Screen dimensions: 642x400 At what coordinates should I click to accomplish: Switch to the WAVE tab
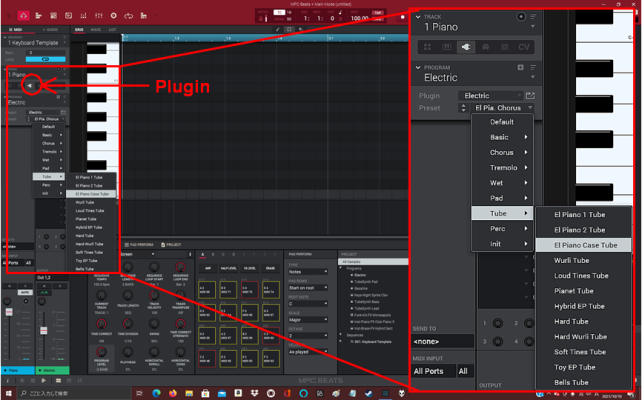coord(96,30)
